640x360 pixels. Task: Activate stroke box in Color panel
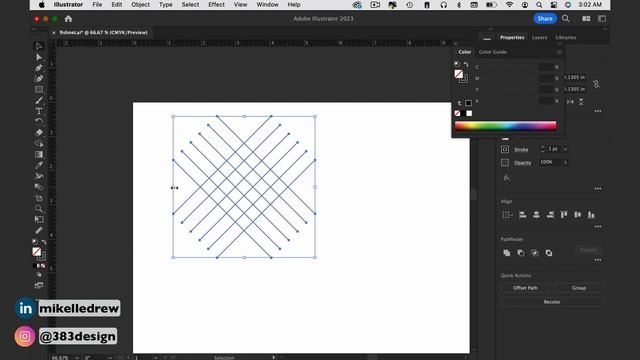pos(464,79)
